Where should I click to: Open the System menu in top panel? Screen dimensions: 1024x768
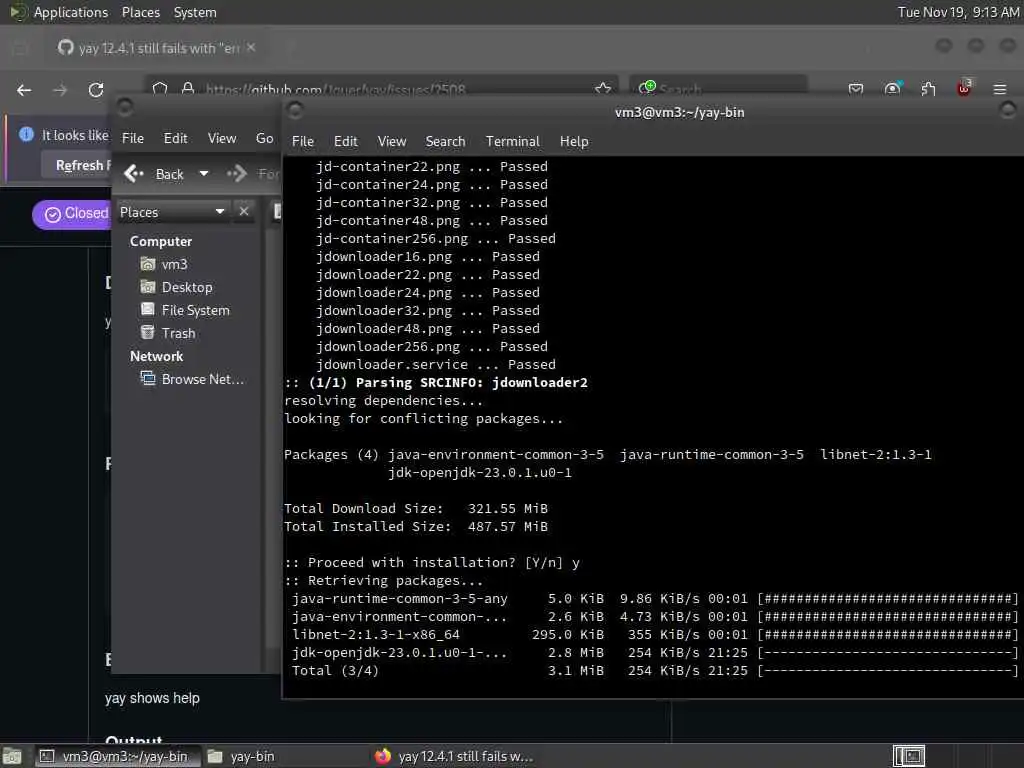[x=195, y=12]
